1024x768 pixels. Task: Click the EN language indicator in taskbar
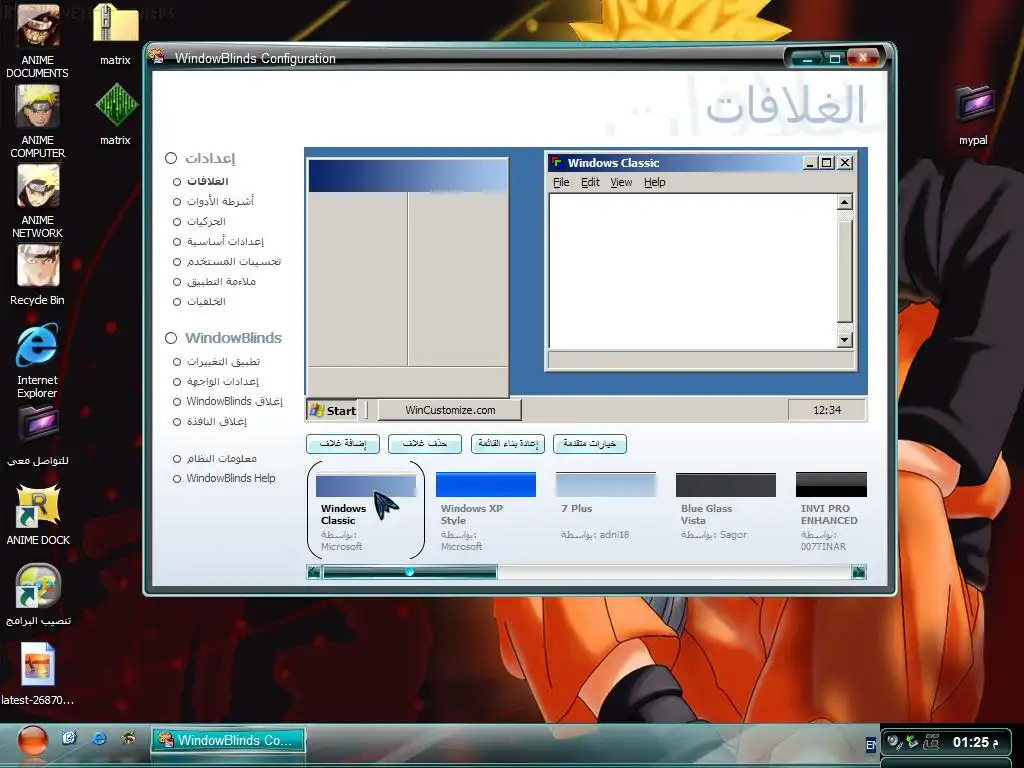(x=871, y=744)
